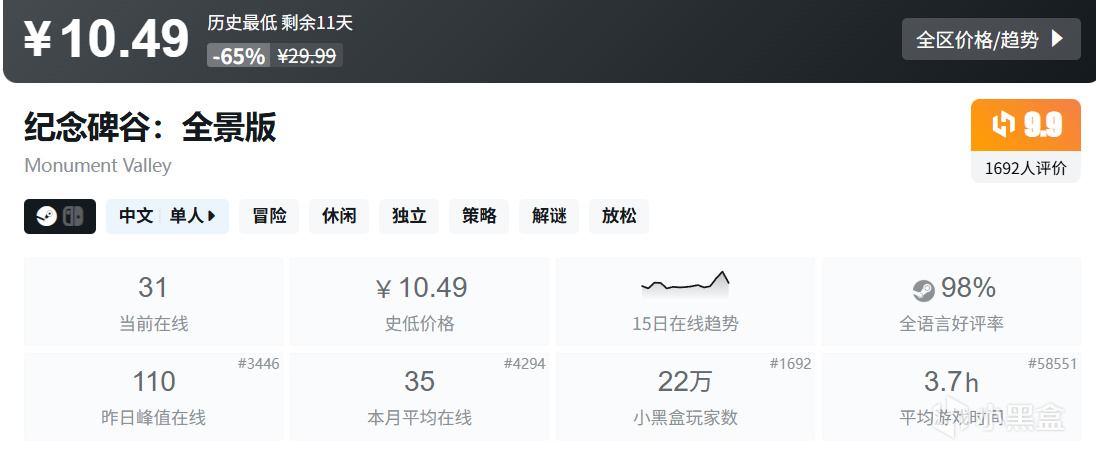Expand the 中文 单人 tag arrow
The width and height of the screenshot is (1096, 450).
click(x=211, y=217)
